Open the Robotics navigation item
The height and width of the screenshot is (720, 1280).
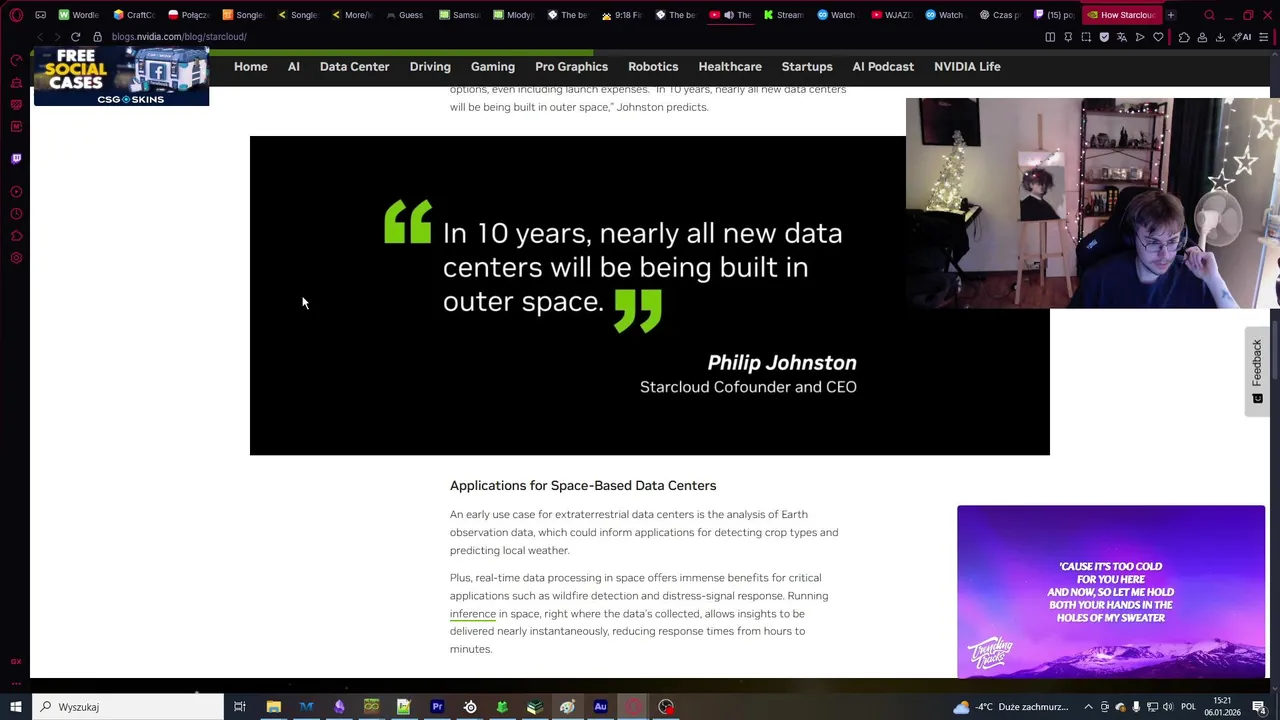(x=653, y=67)
